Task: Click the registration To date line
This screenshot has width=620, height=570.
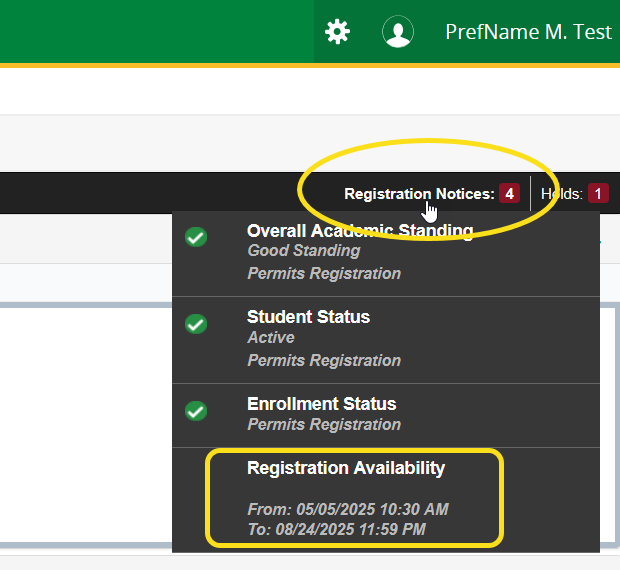Action: tap(336, 529)
